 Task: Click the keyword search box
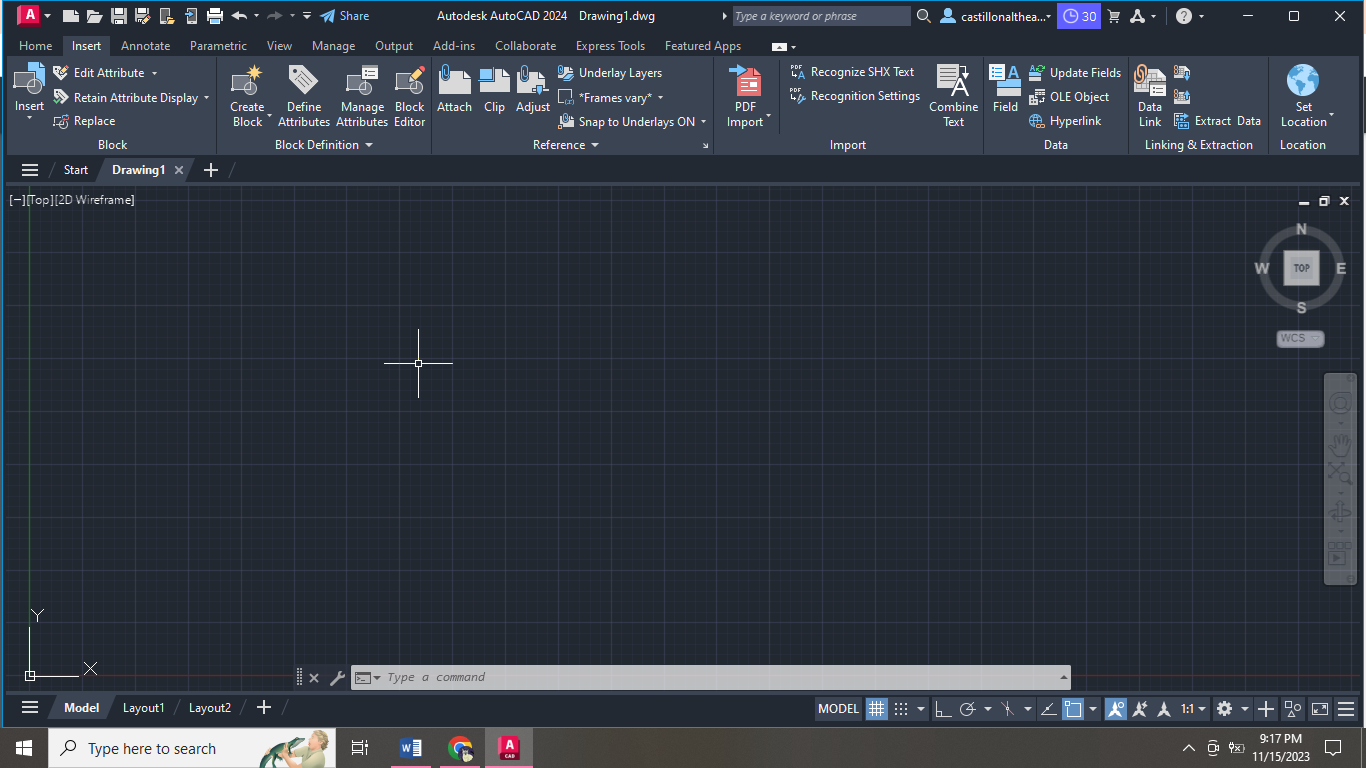[821, 16]
